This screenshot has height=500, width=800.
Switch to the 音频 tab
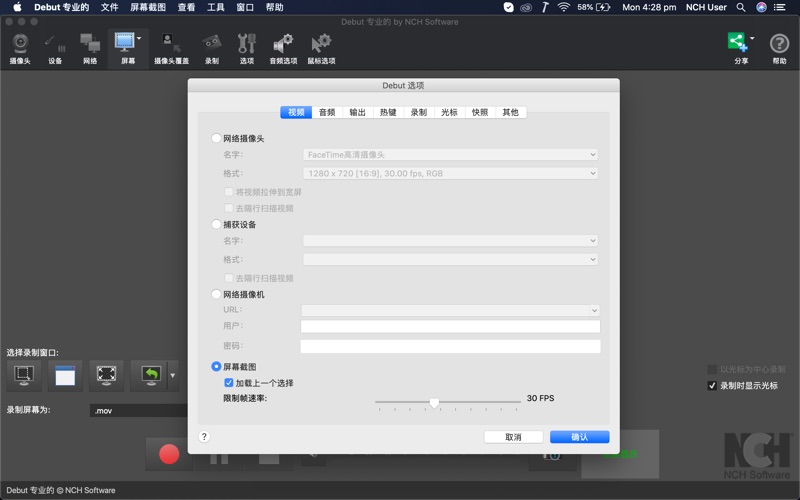click(x=327, y=112)
